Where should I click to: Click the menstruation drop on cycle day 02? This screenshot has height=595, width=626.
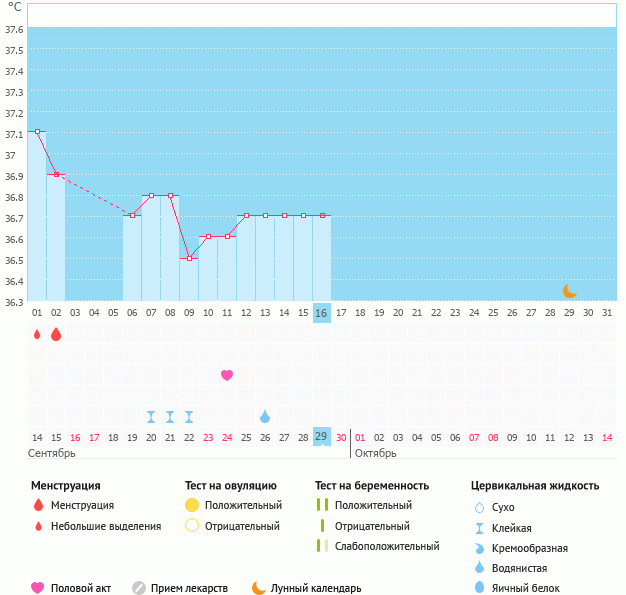(x=56, y=335)
